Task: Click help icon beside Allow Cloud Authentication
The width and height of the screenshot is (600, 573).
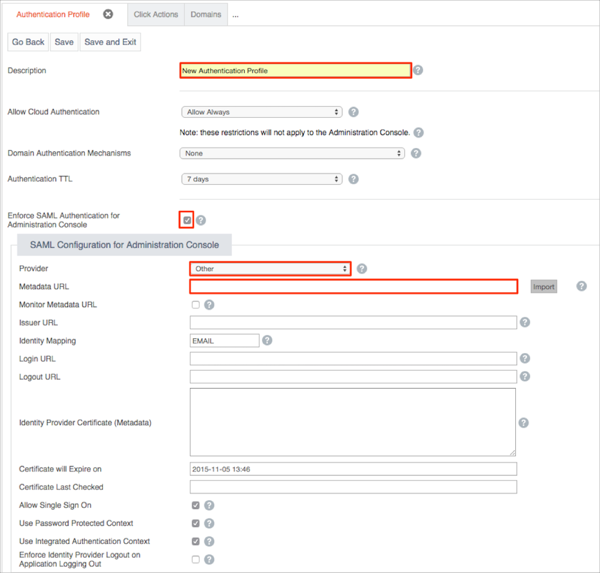Action: point(354,112)
